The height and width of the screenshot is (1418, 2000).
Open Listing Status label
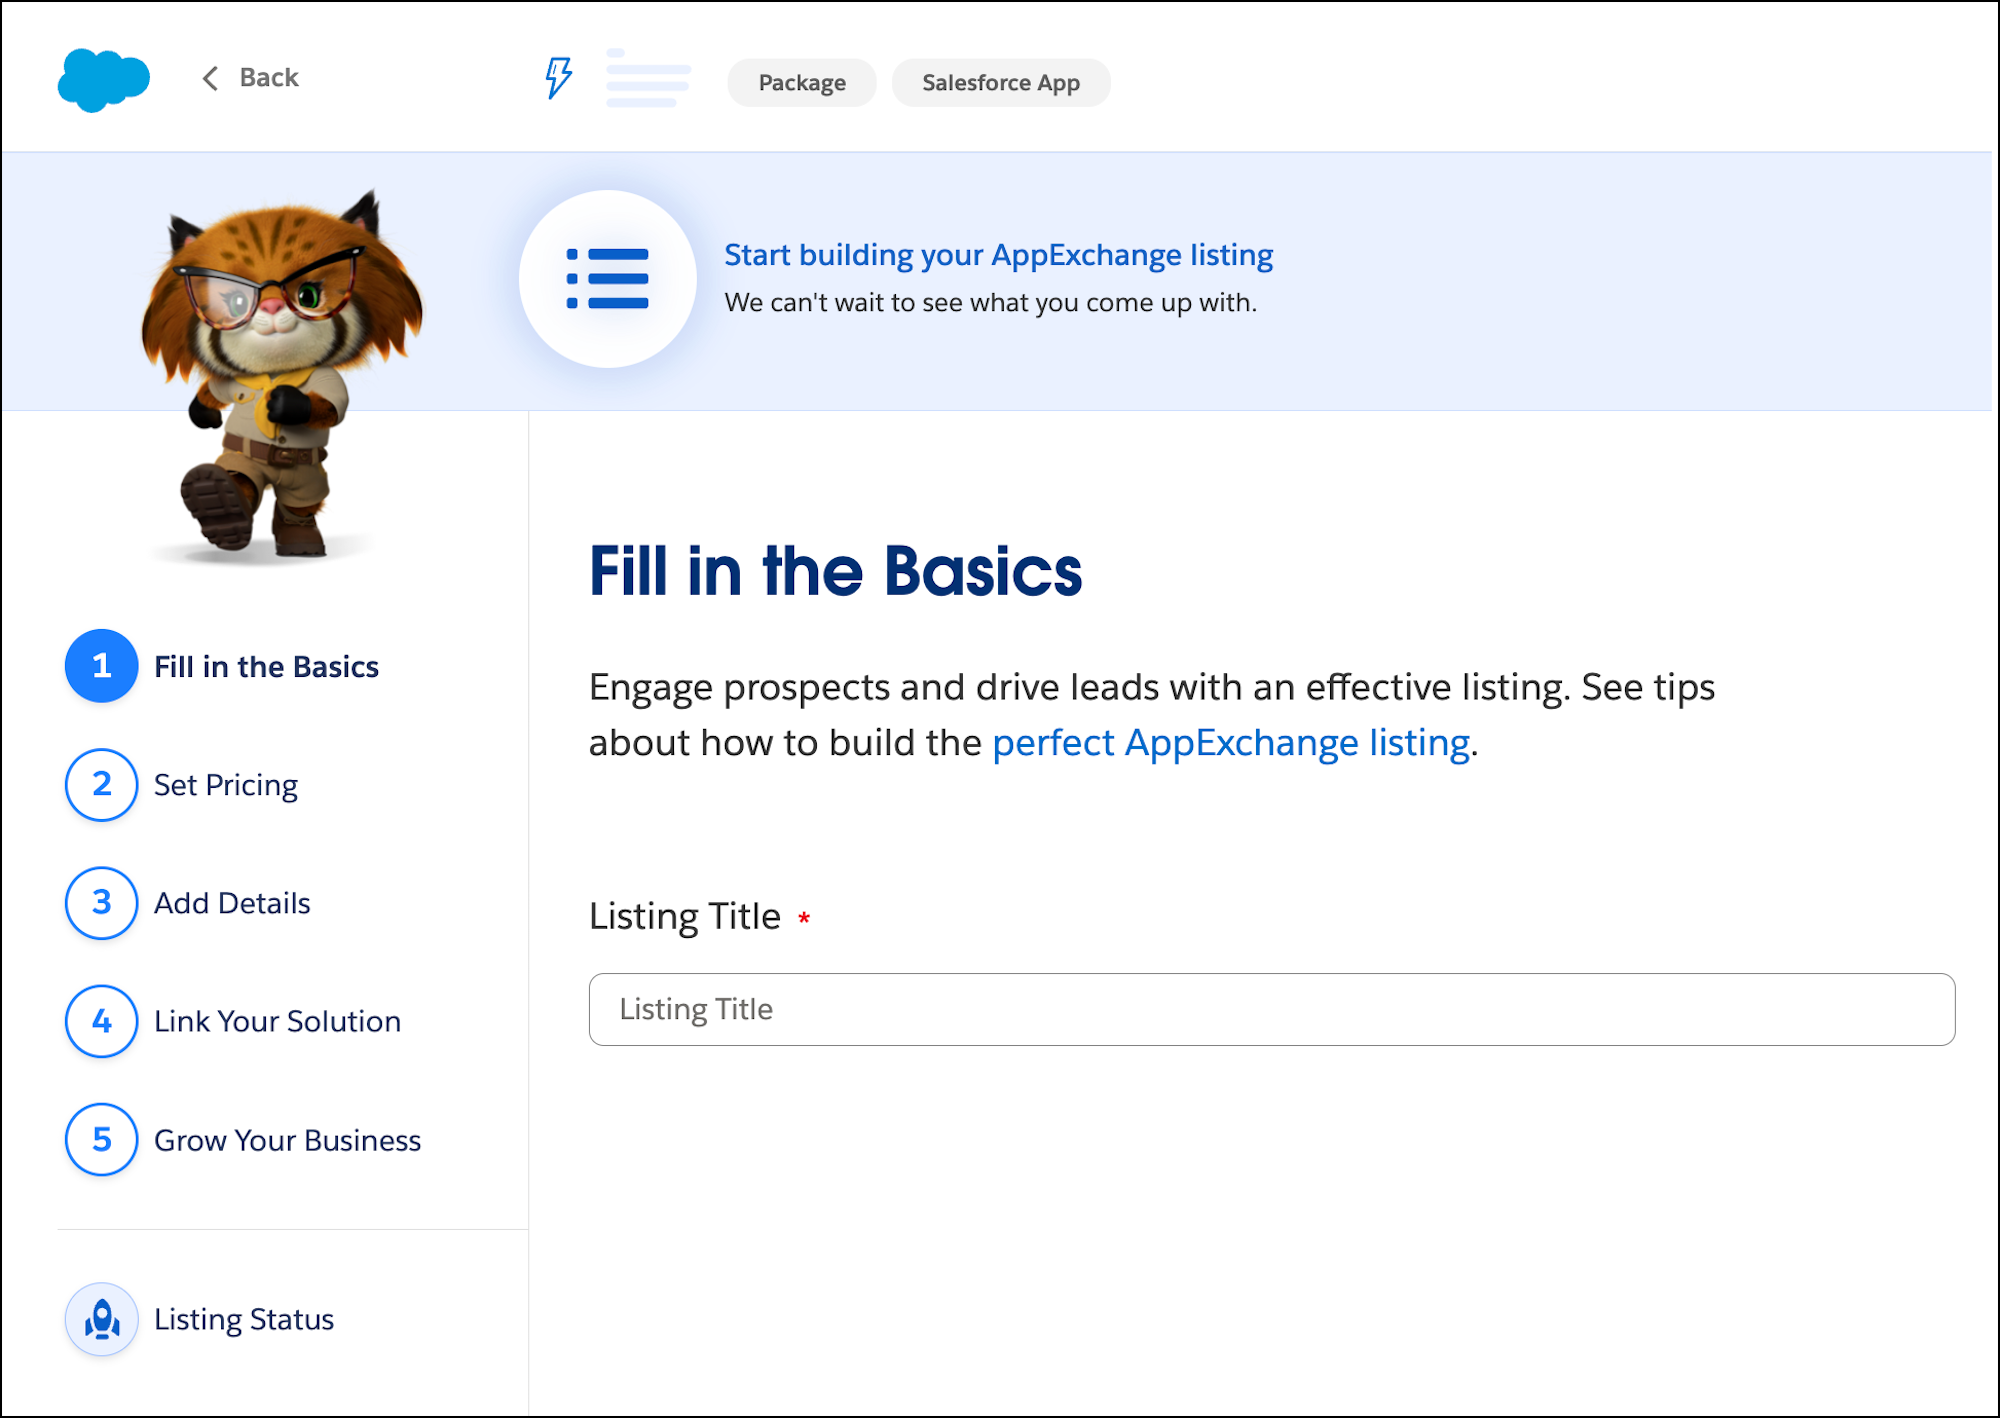tap(244, 1319)
